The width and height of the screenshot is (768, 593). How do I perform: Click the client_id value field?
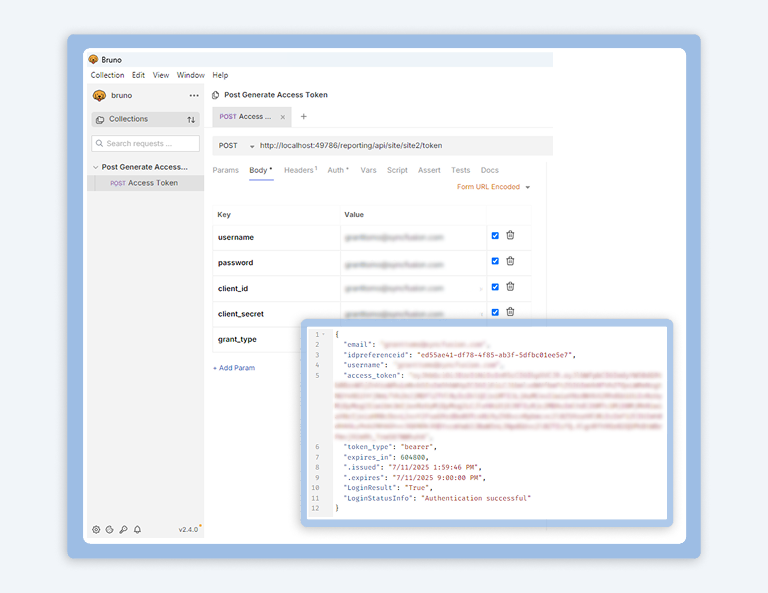tap(413, 289)
